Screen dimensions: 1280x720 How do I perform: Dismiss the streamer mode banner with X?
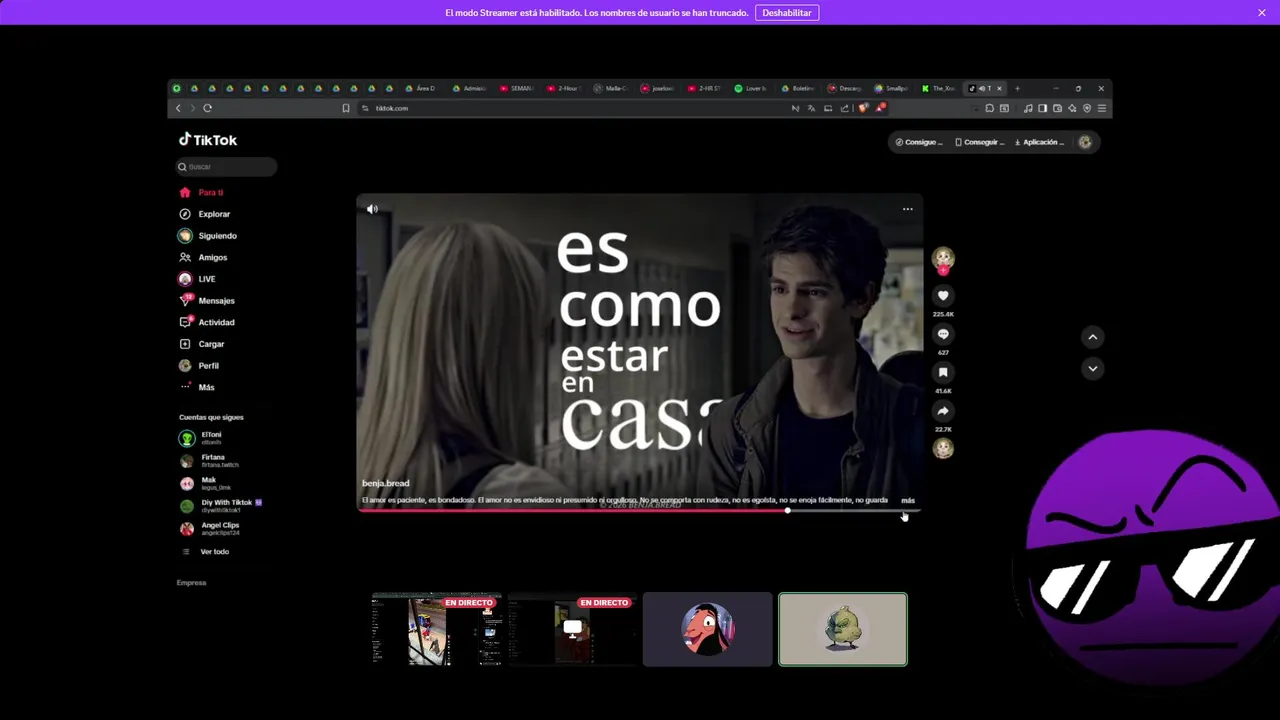1262,13
